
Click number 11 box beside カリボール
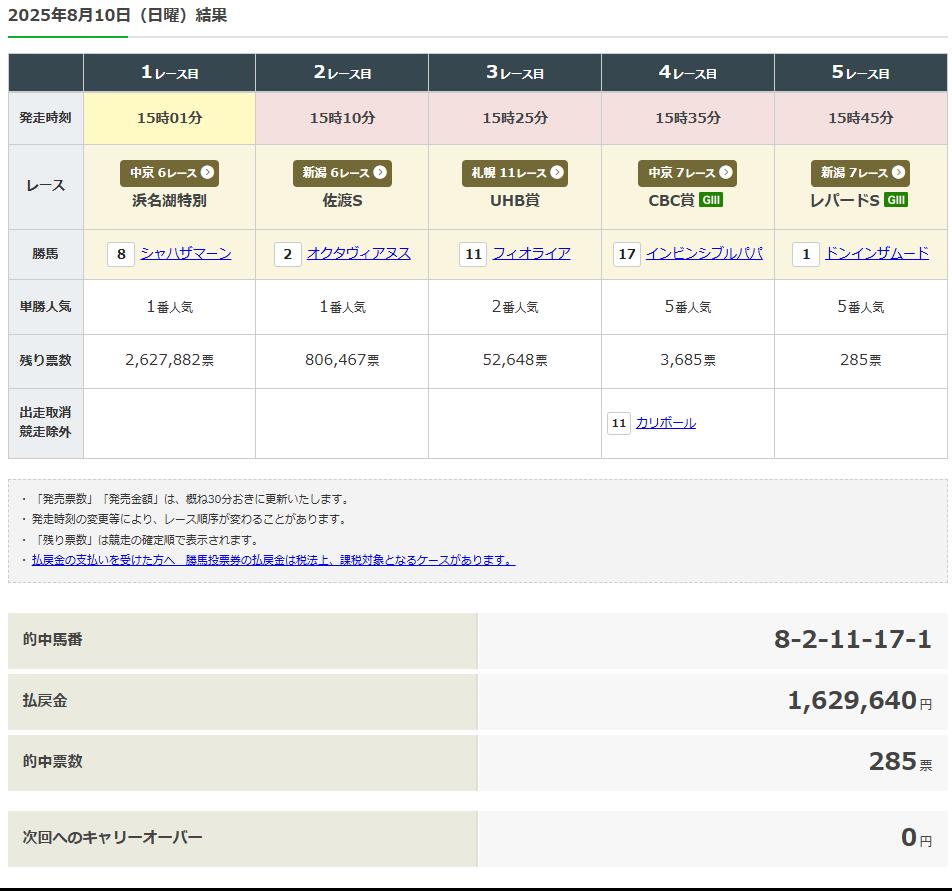click(619, 423)
